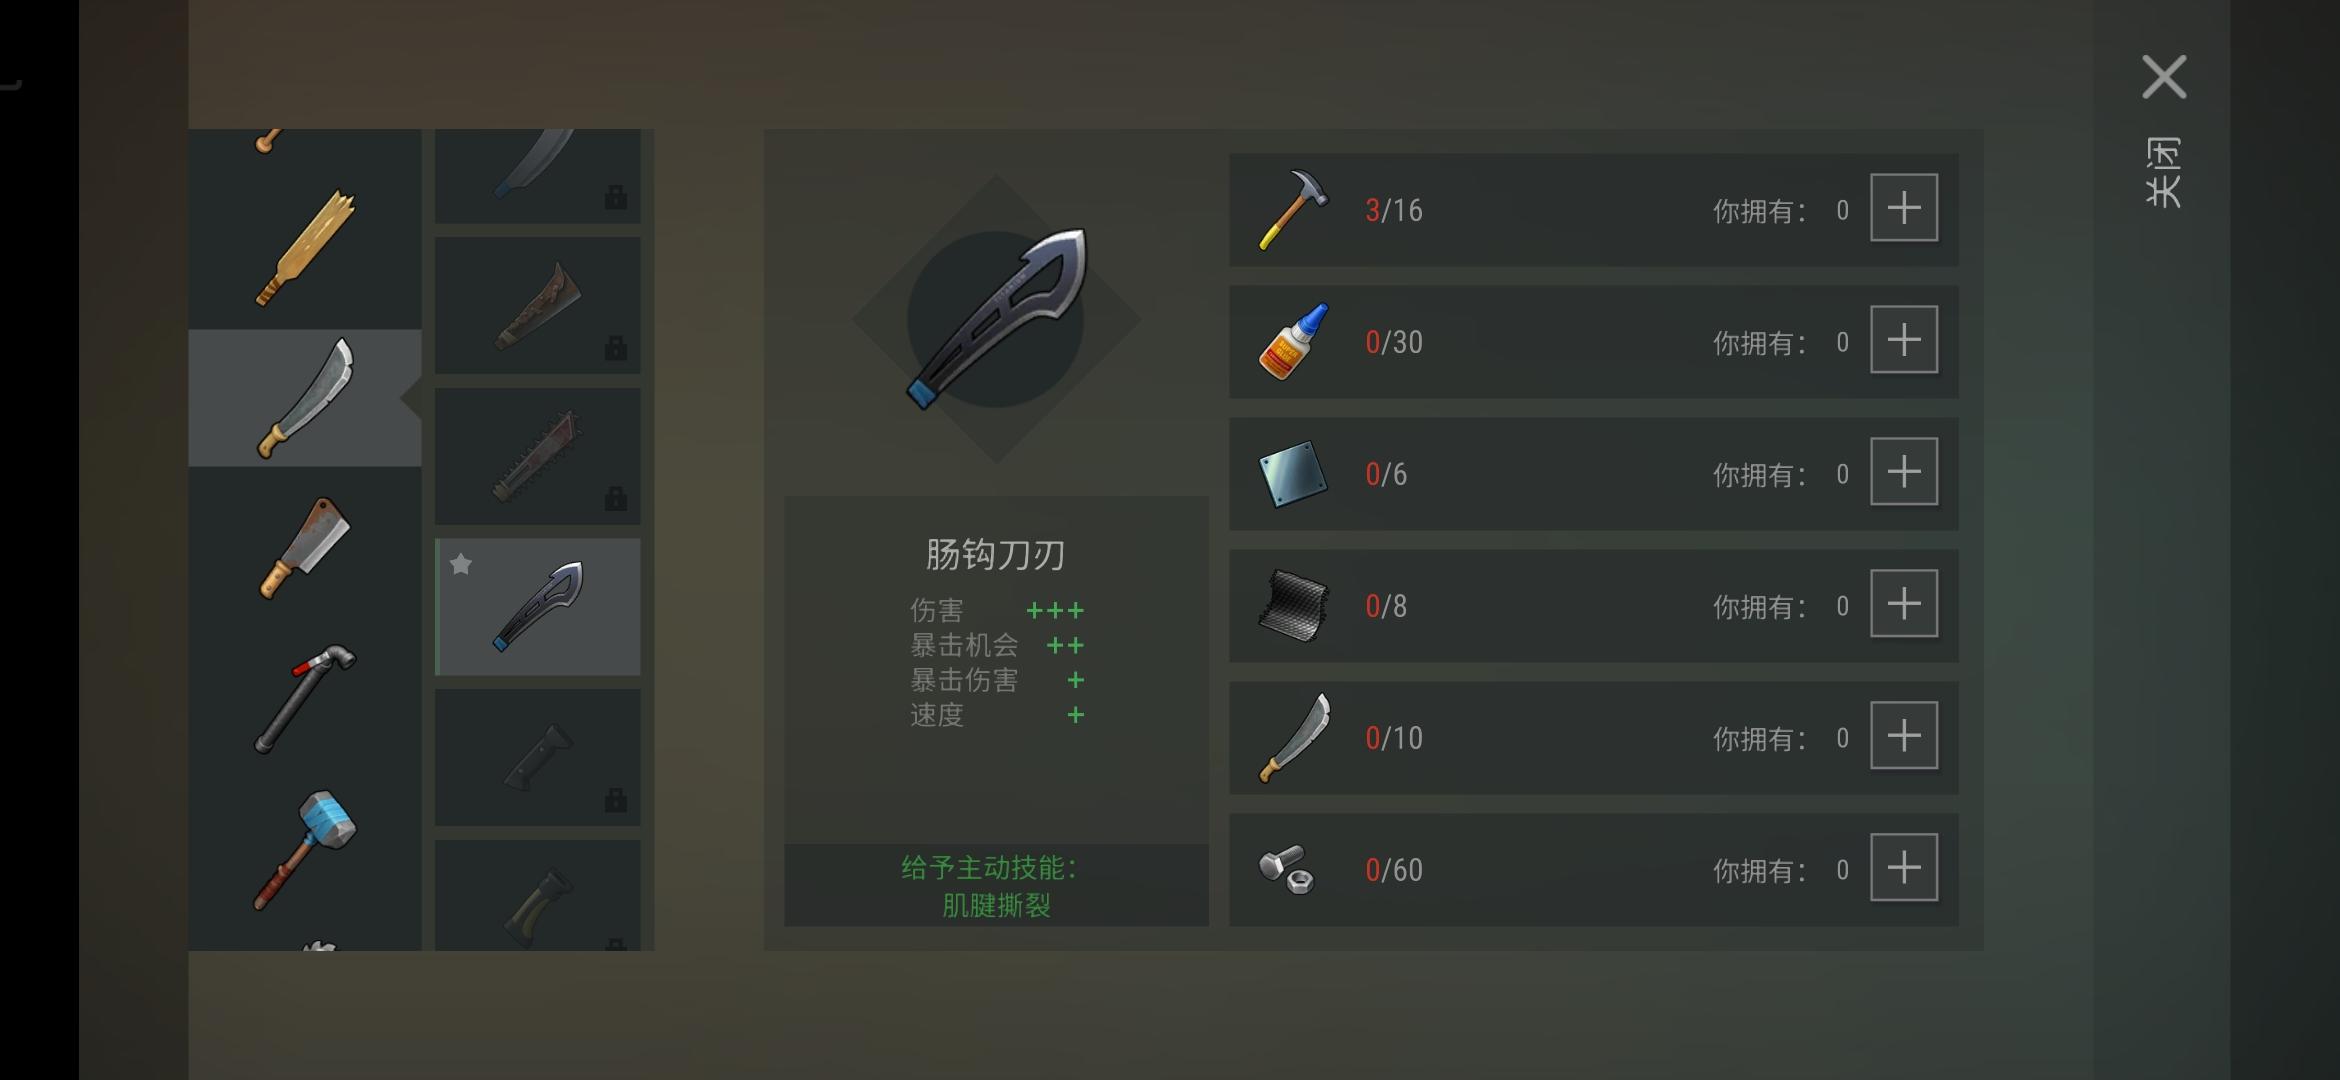Select the blue sledgehammer weapon

(305, 850)
